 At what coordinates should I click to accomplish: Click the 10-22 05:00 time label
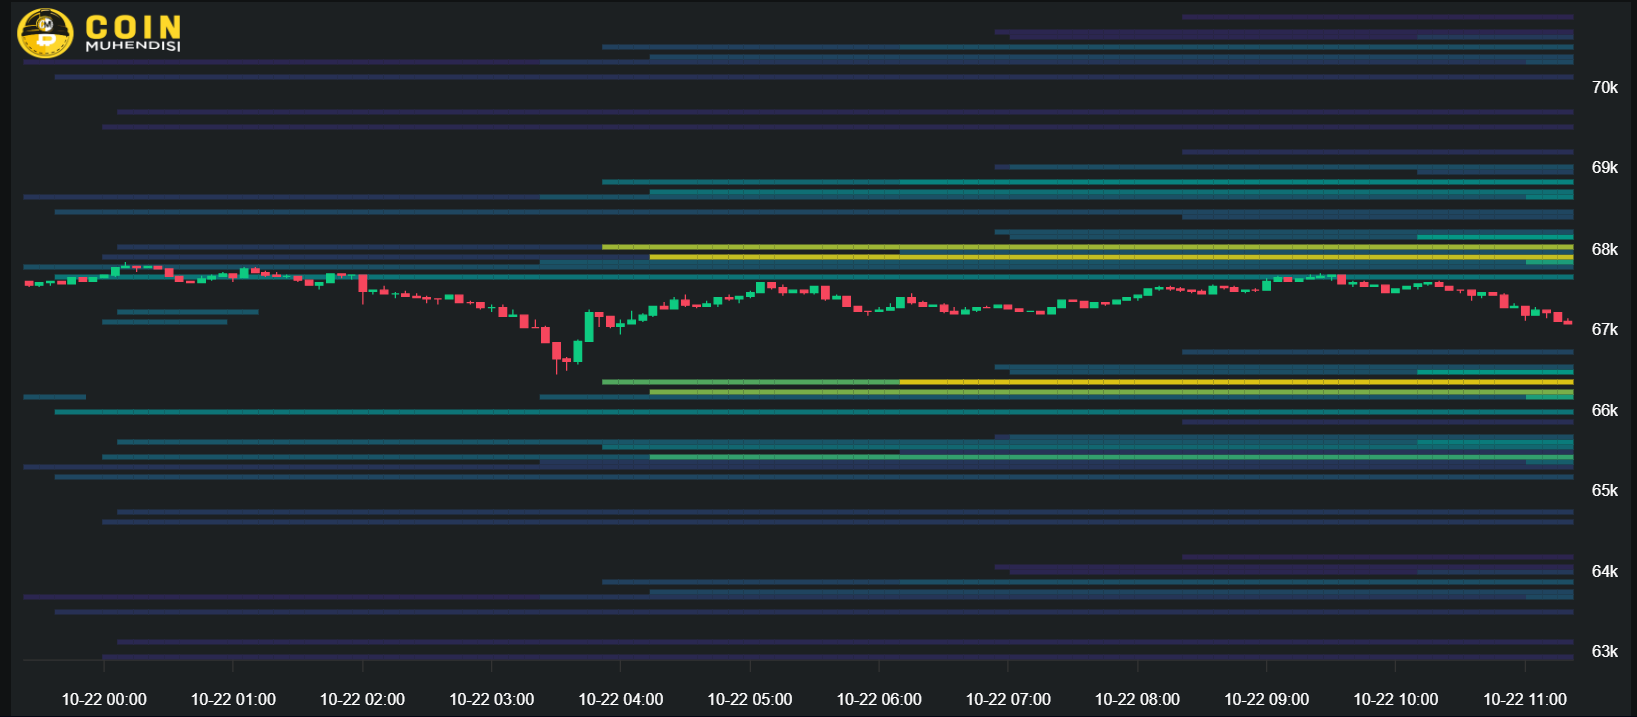pyautogui.click(x=750, y=699)
